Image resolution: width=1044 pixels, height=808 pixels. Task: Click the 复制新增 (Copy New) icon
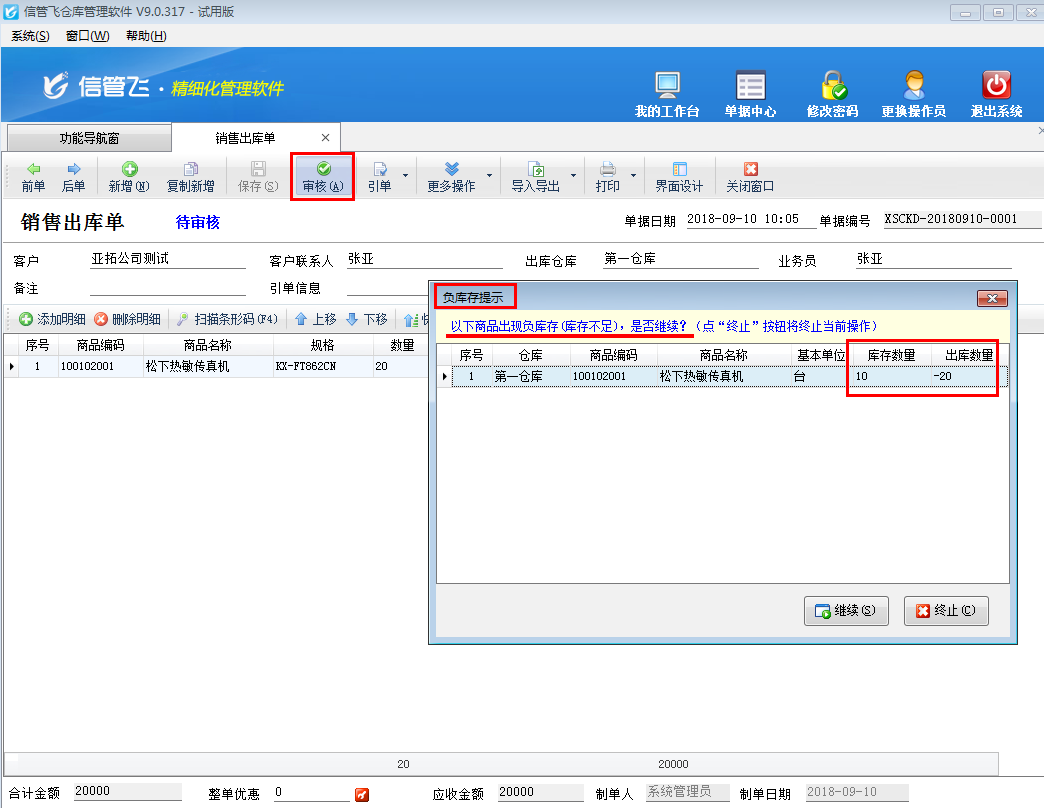(190, 176)
